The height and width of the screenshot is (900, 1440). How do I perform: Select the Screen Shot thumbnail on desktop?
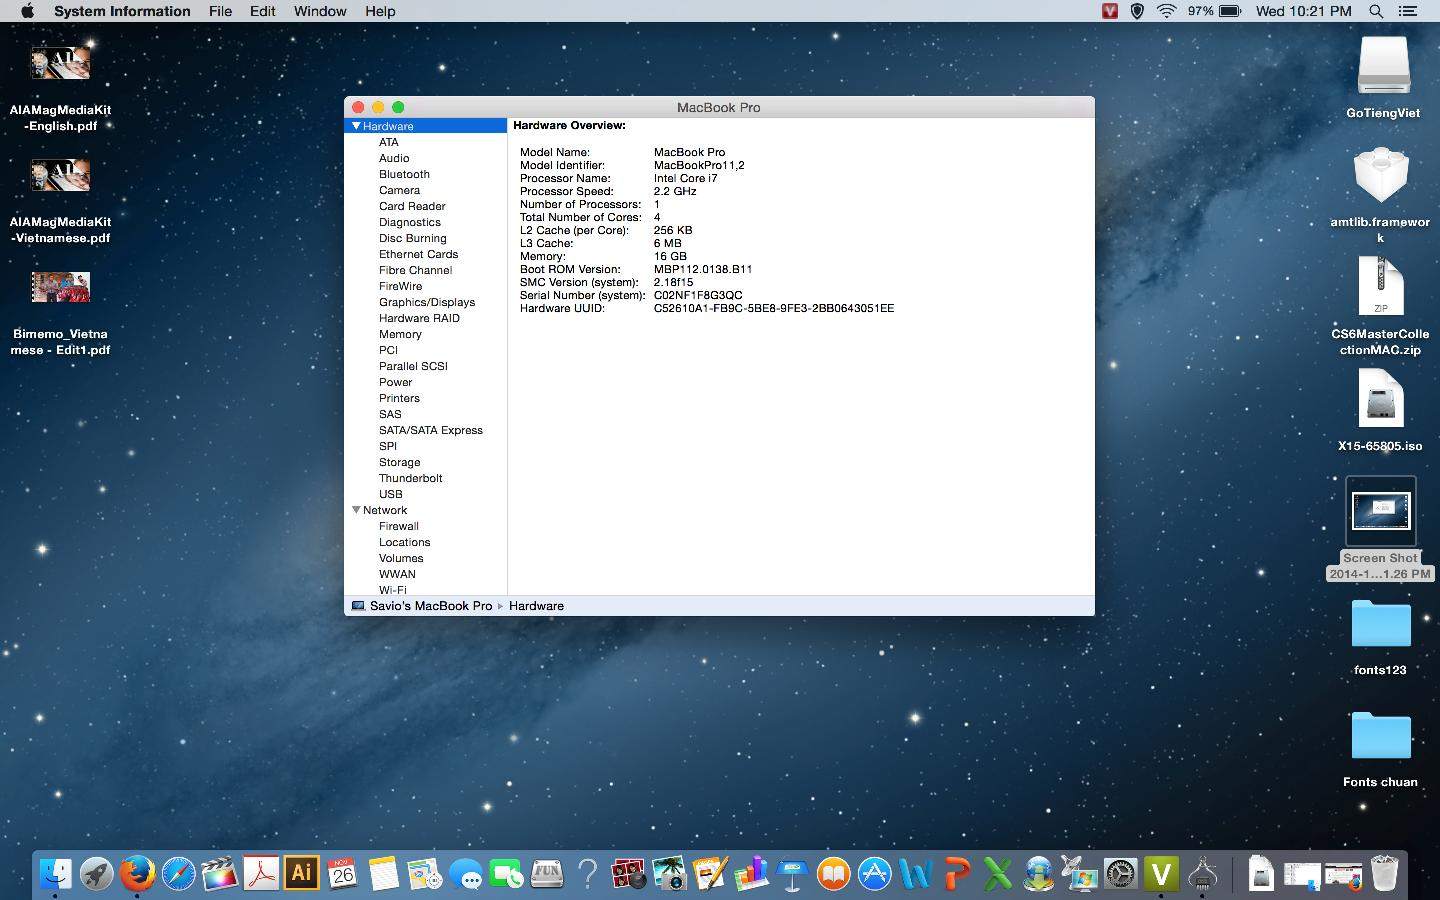point(1380,511)
